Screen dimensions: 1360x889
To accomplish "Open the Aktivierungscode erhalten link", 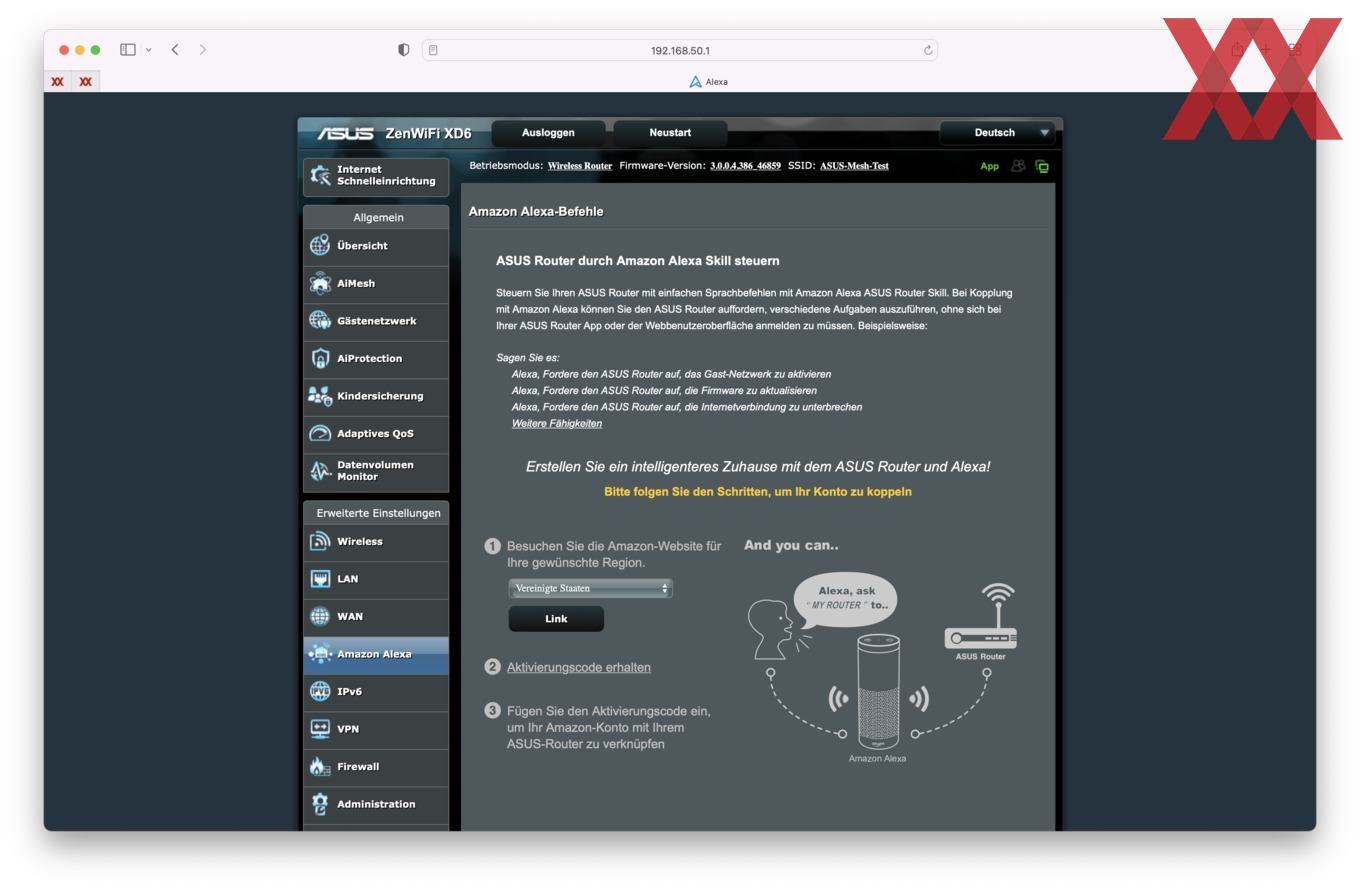I will click(x=579, y=667).
